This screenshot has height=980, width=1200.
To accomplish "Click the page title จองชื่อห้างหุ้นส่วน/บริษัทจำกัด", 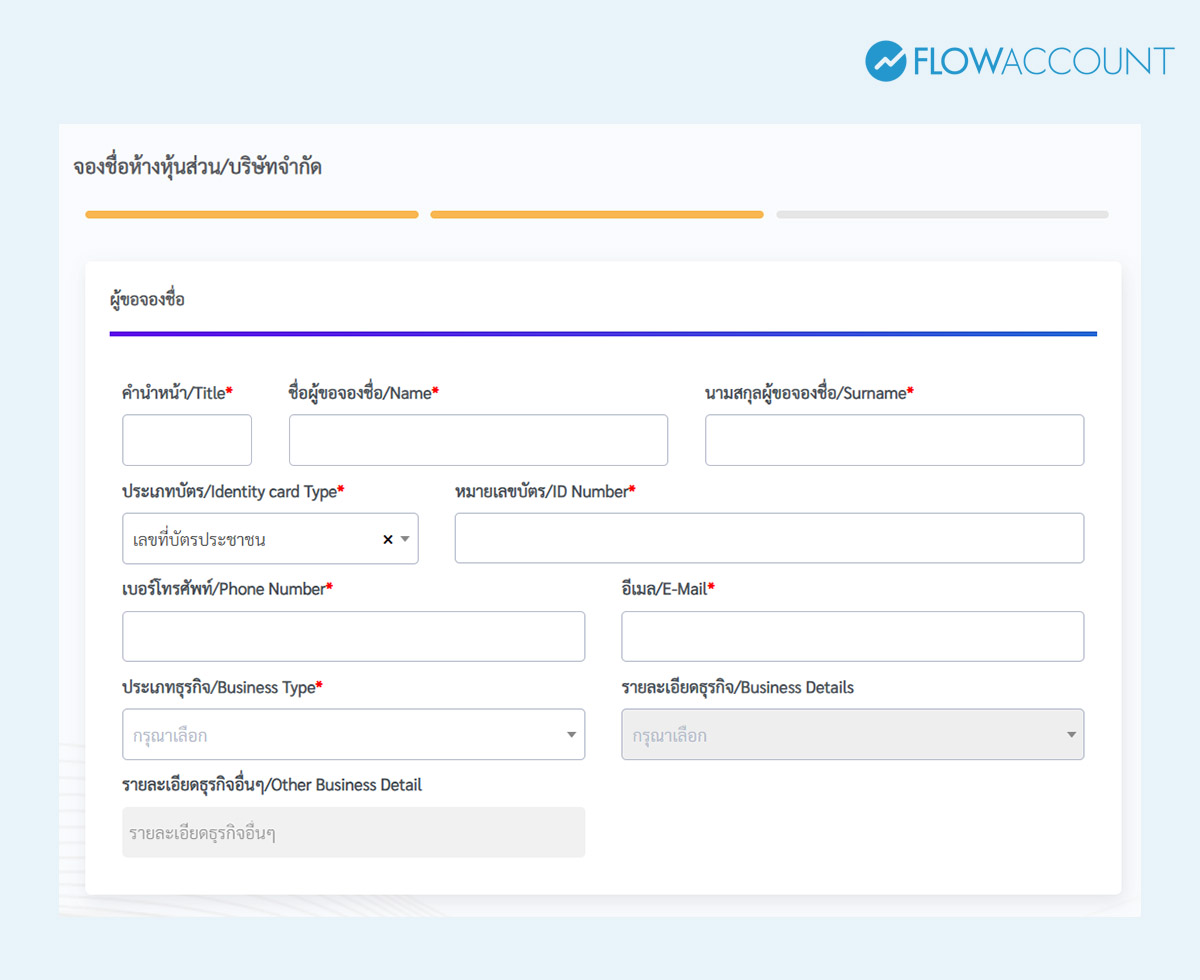I will click(x=197, y=167).
